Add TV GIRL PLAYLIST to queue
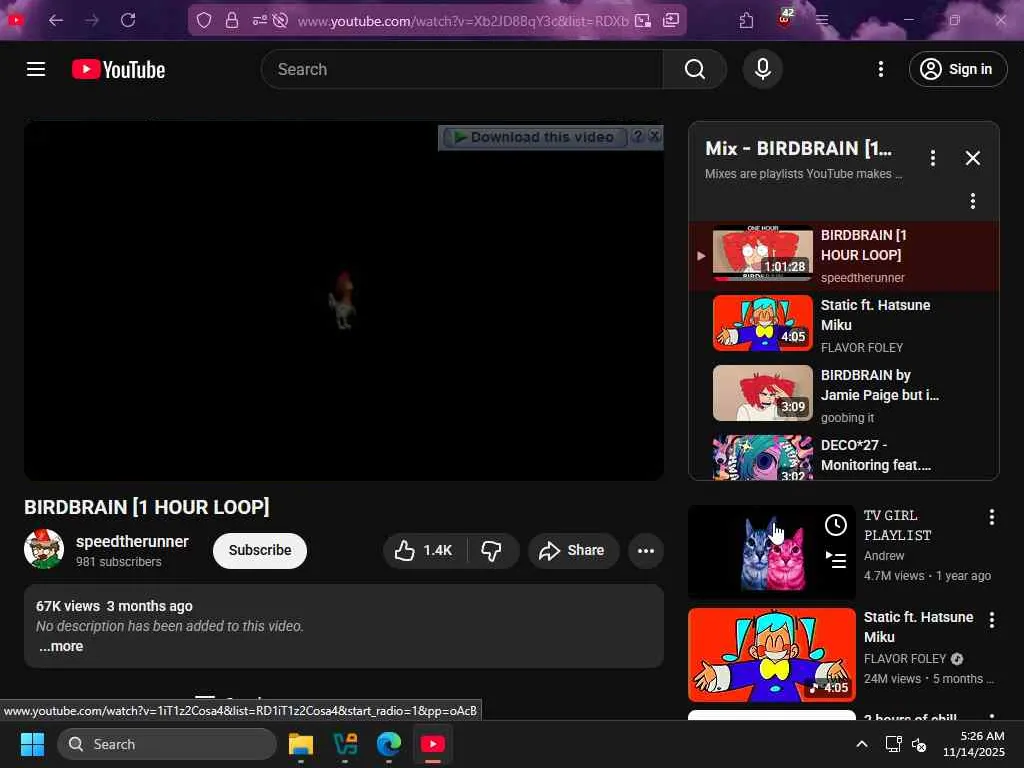Viewport: 1024px width, 768px height. point(836,560)
